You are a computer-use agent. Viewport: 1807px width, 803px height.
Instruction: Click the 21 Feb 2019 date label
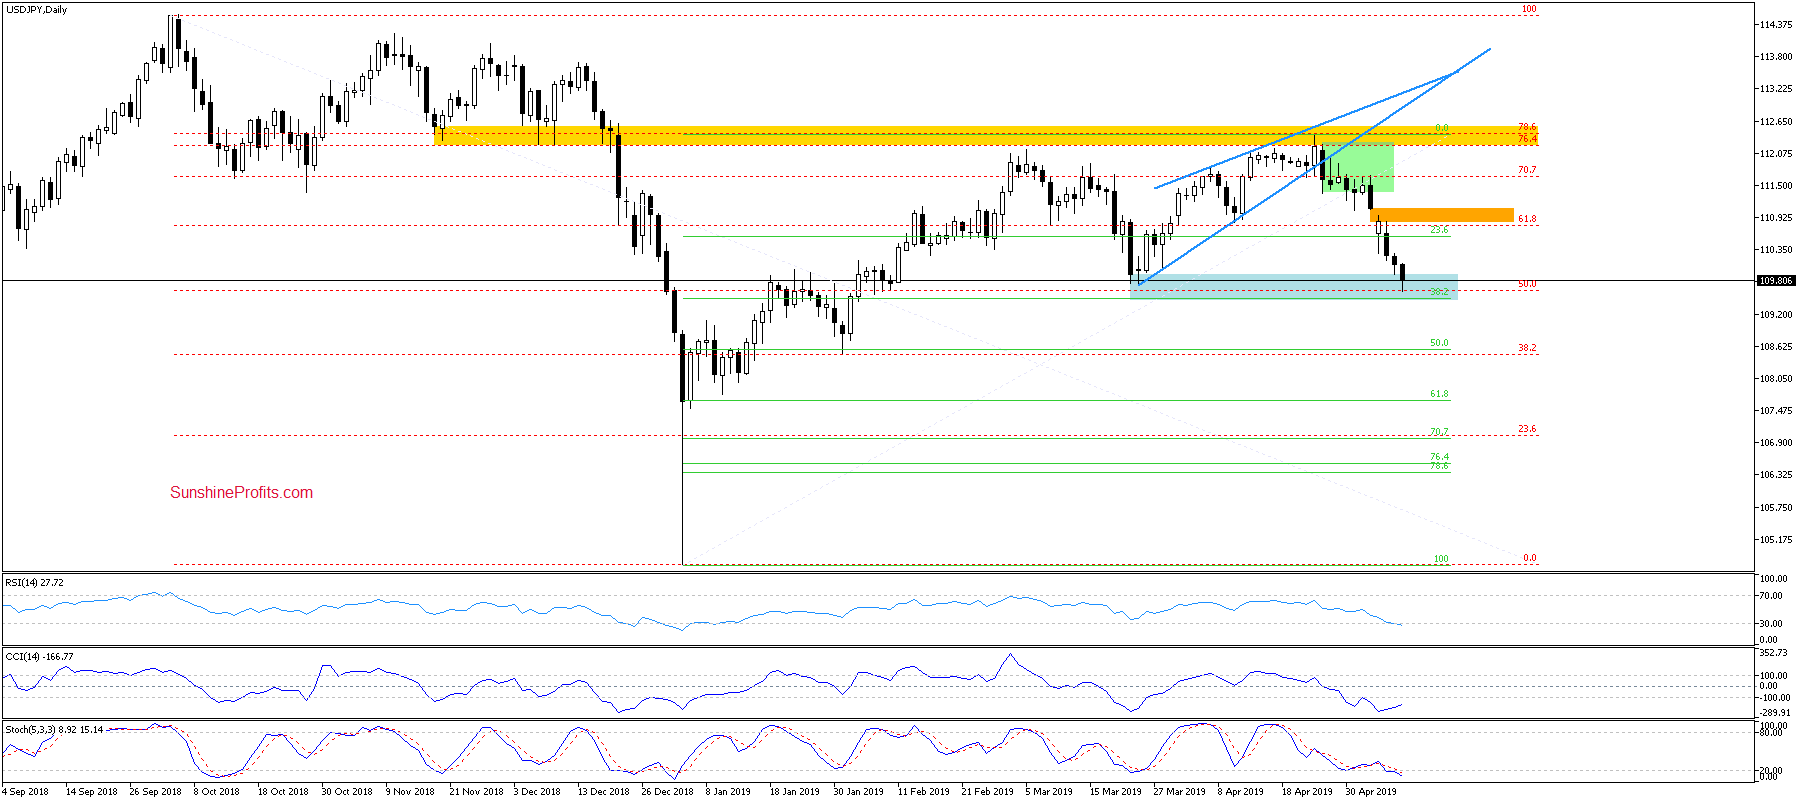point(987,792)
